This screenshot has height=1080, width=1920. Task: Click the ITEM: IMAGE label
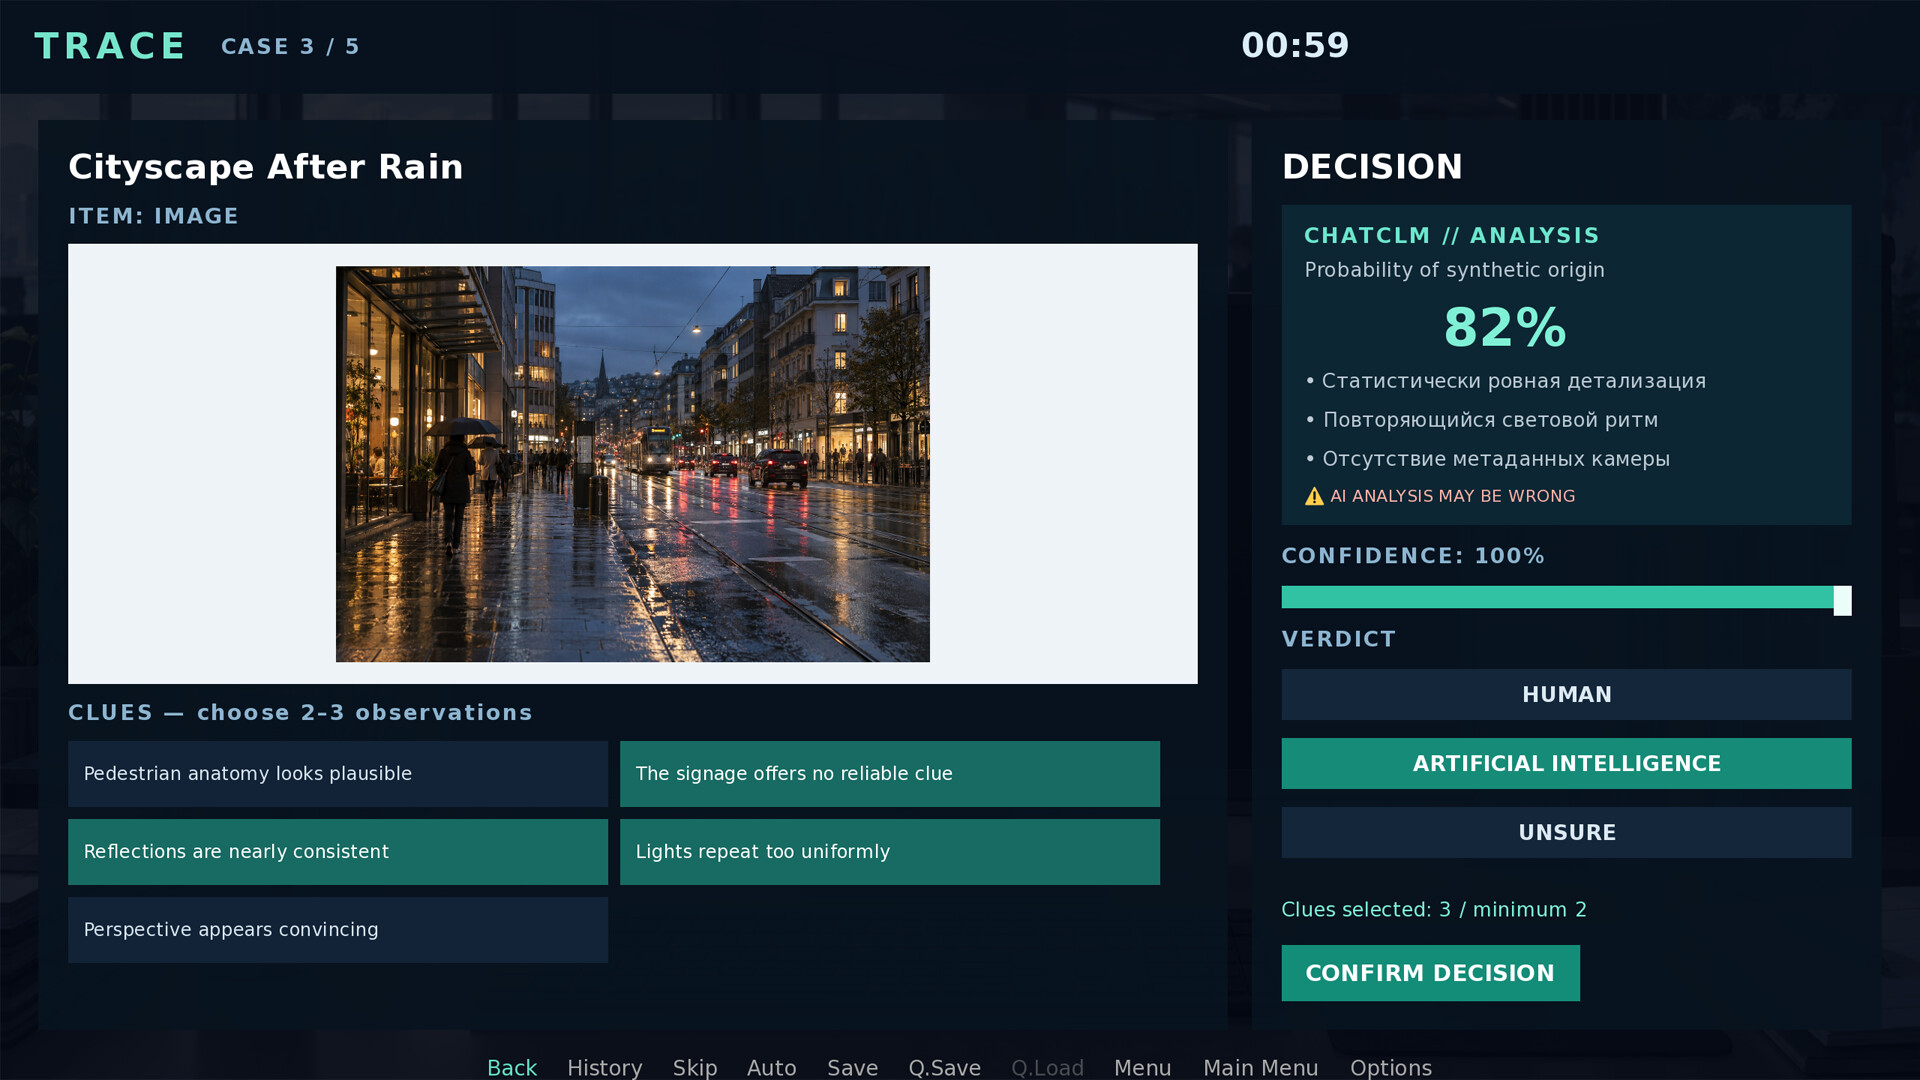click(x=153, y=216)
